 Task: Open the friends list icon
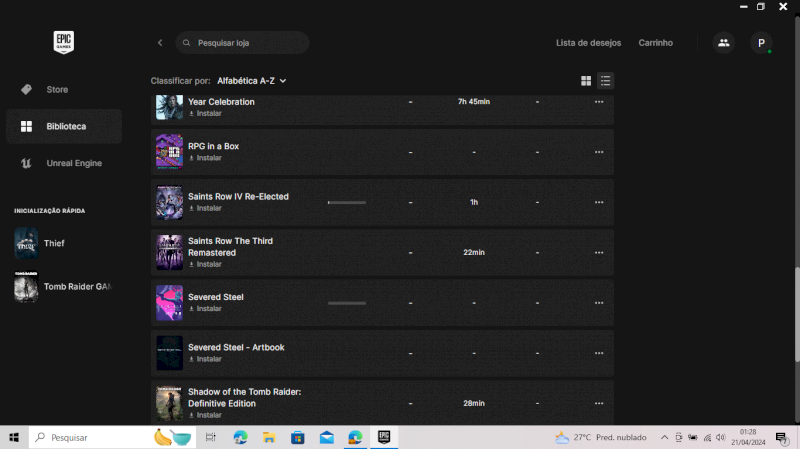click(x=723, y=43)
